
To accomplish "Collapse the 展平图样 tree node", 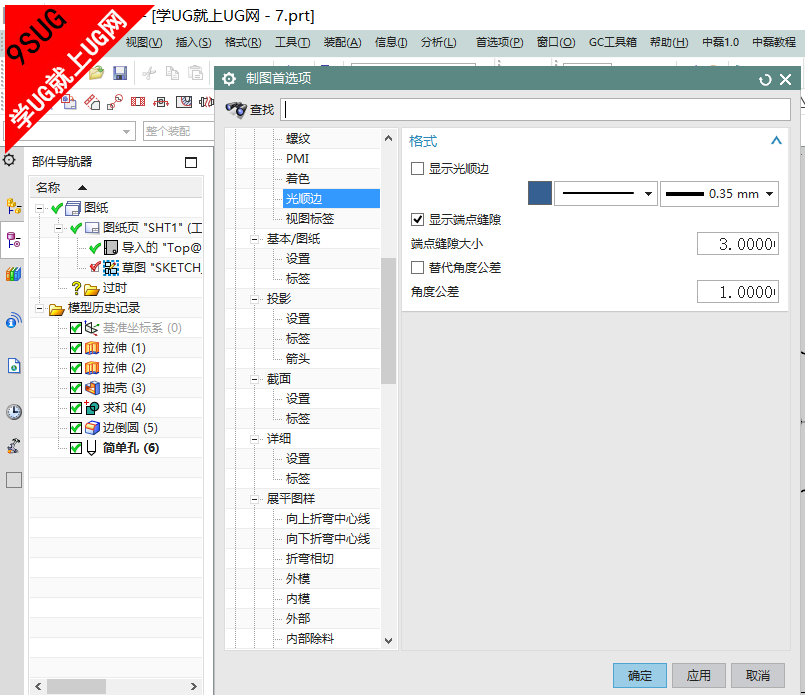I will point(254,499).
